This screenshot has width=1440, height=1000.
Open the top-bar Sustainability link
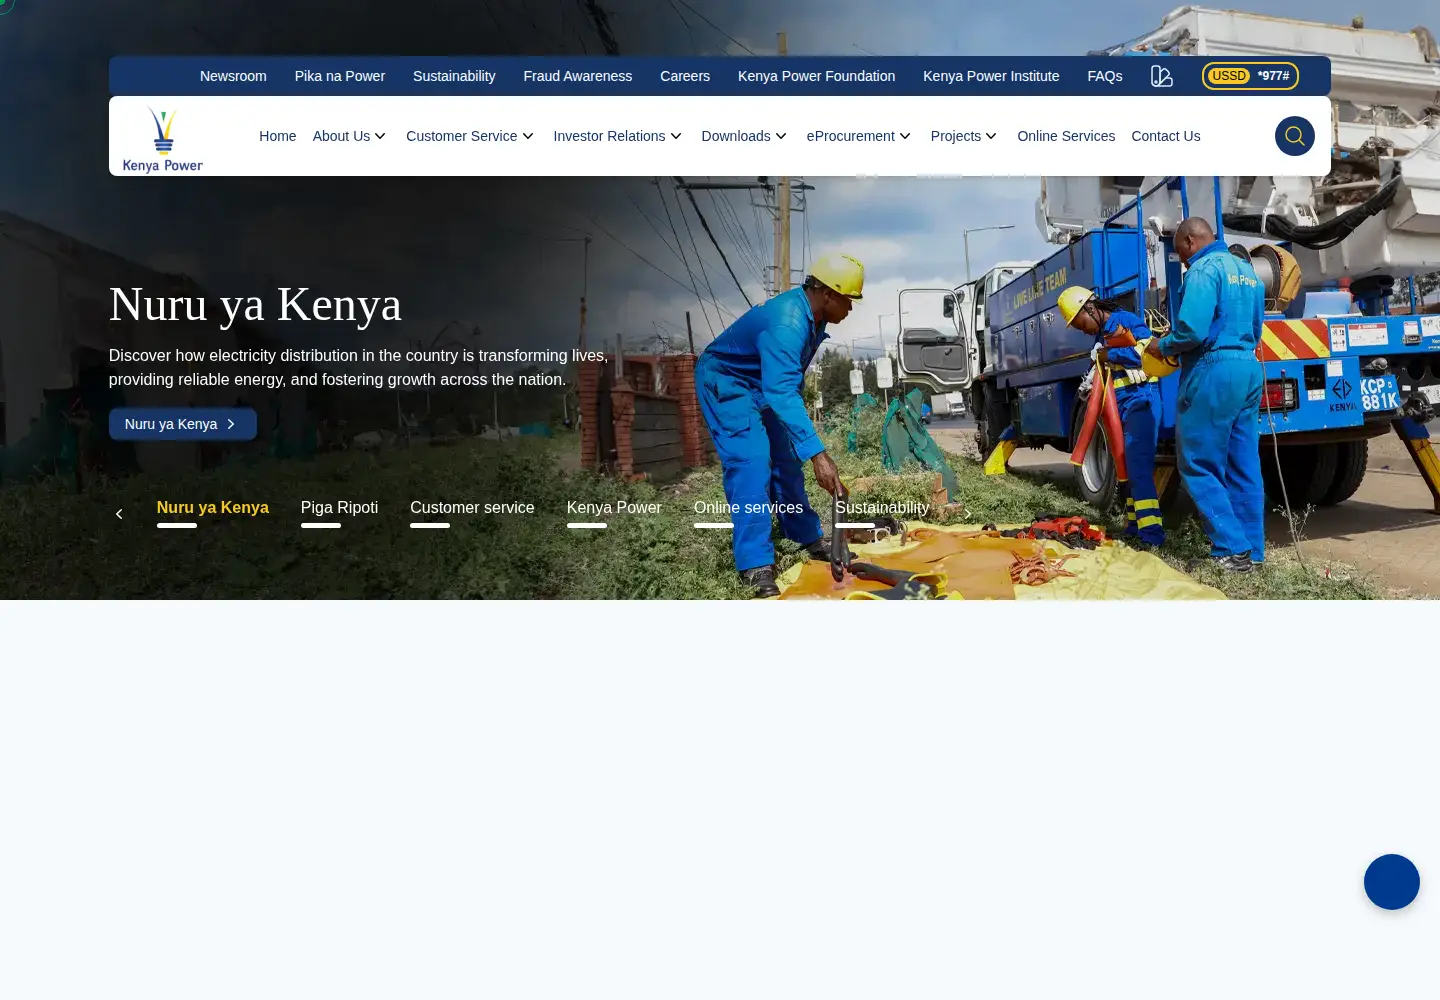tap(454, 76)
